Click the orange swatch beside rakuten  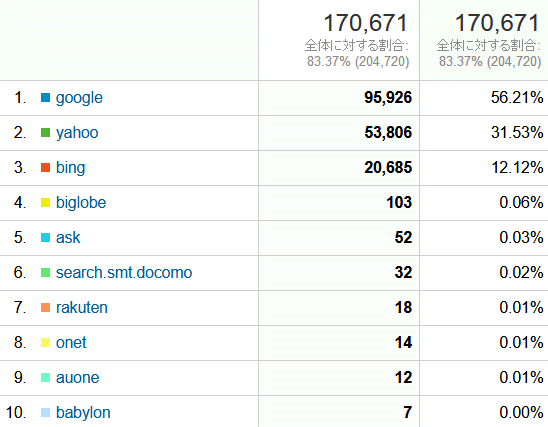click(x=45, y=307)
